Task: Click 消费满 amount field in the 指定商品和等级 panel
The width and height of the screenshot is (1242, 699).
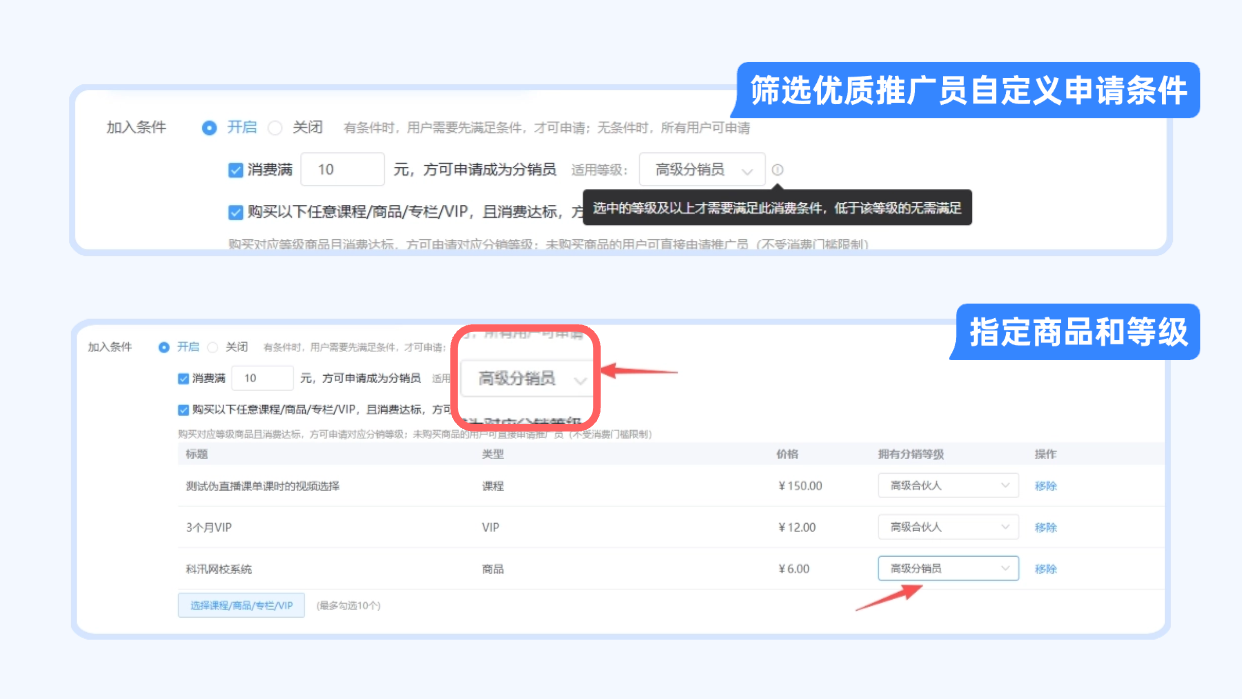Action: pos(263,379)
